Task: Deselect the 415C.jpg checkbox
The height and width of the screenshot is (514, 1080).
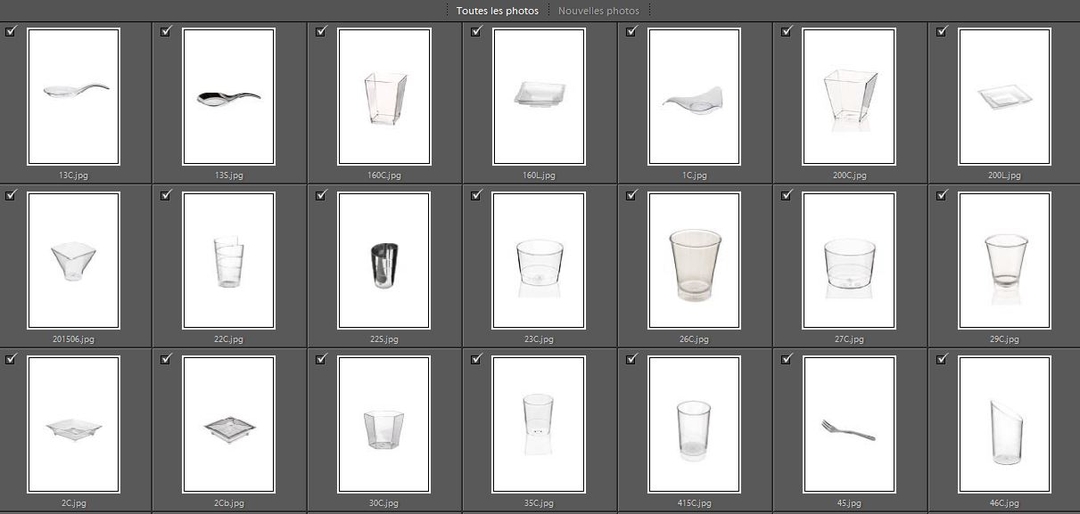Action: [632, 358]
